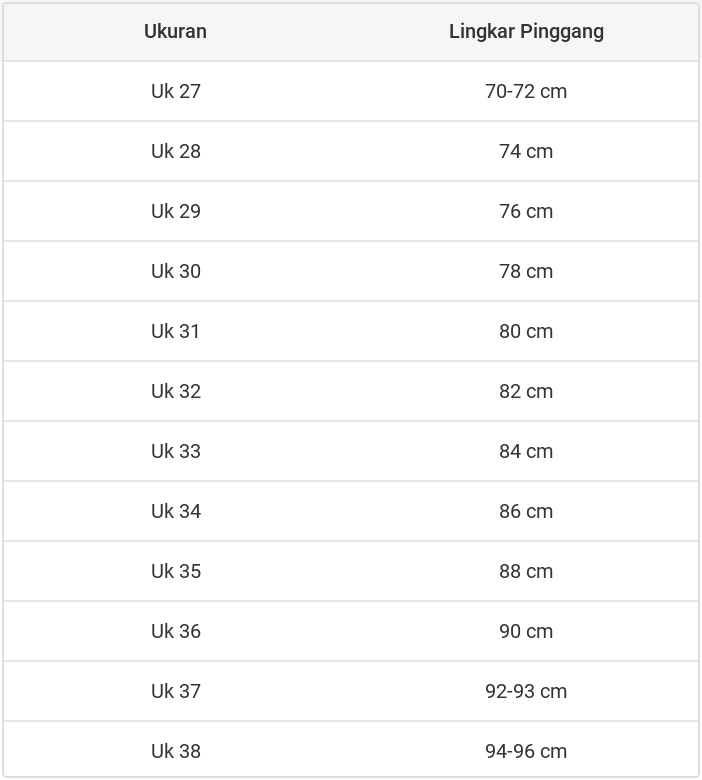The height and width of the screenshot is (780, 702).
Task: Select the Uk 31 size cell
Action: (x=176, y=331)
